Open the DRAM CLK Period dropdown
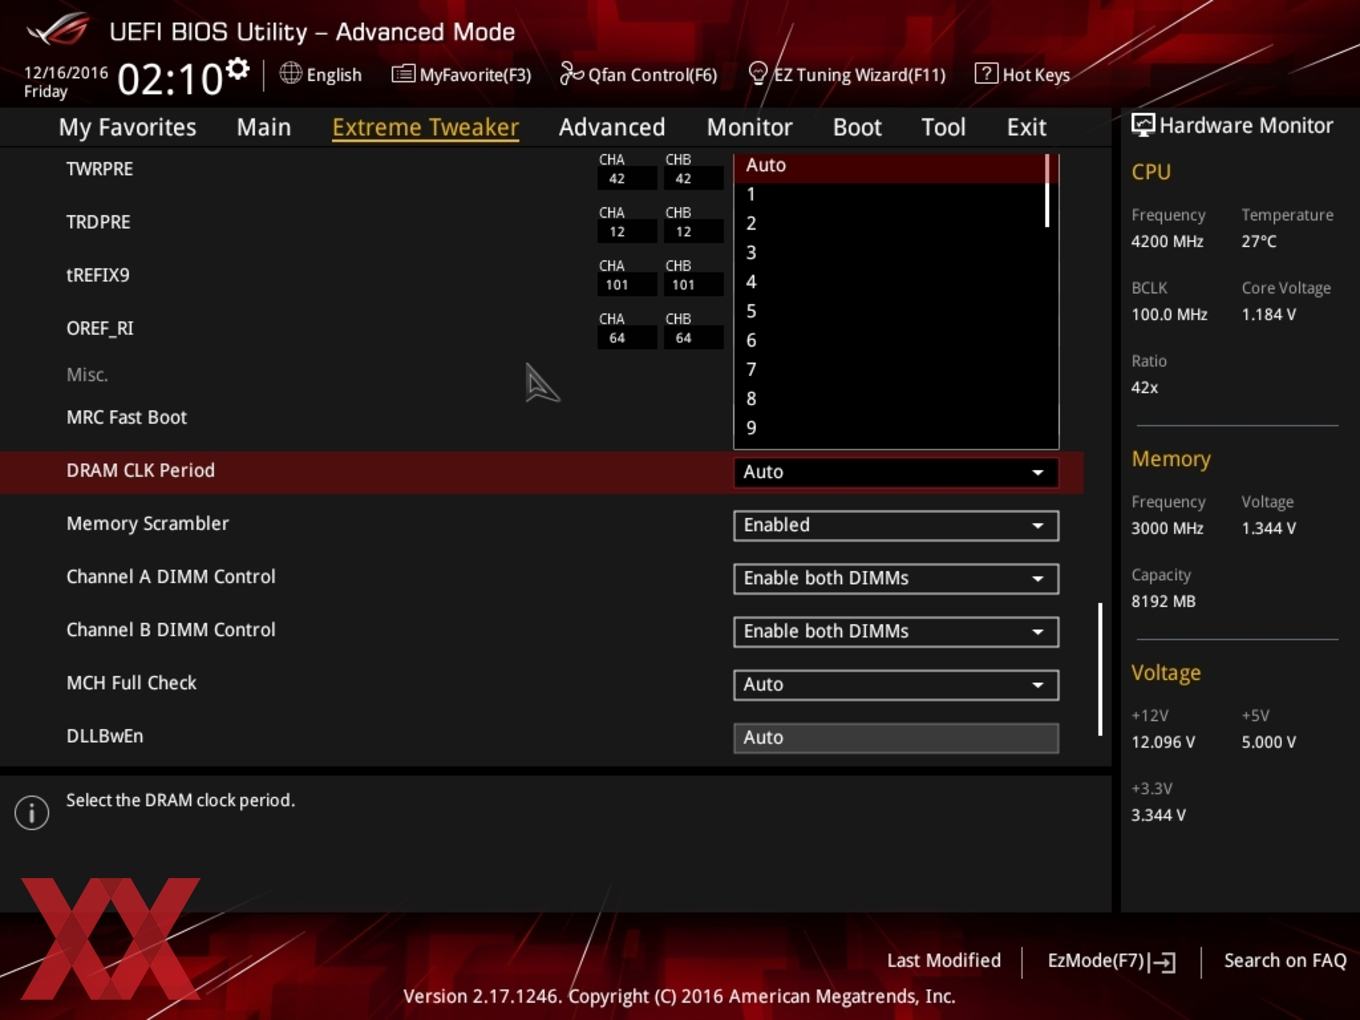The height and width of the screenshot is (1020, 1360). click(896, 472)
